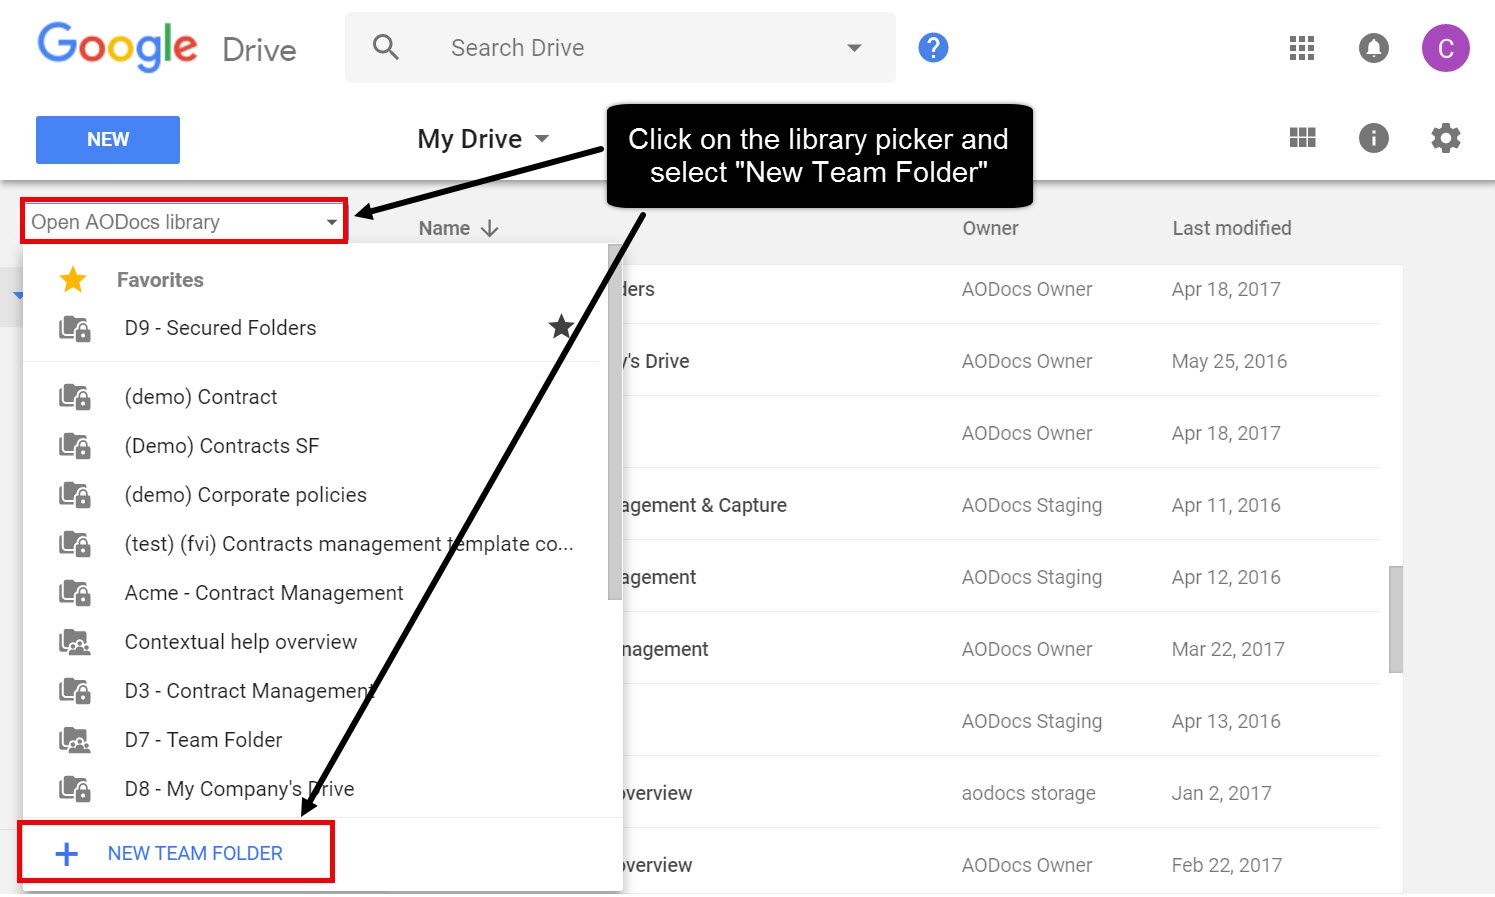Click the Contextual help overview team folder icon
Image resolution: width=1495 pixels, height=897 pixels.
tap(75, 642)
